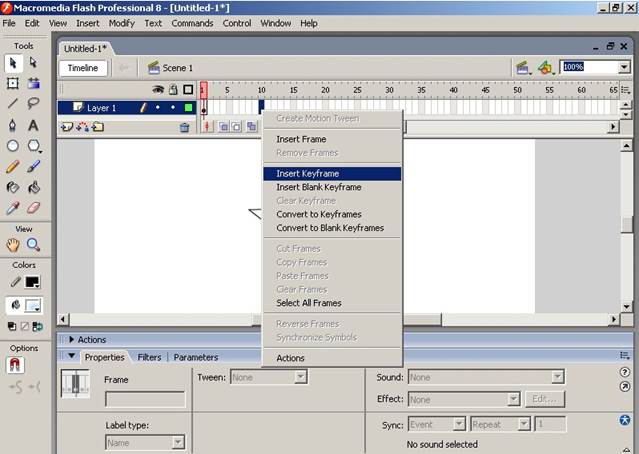
Task: Toggle Layer 1 green outline square
Action: (188, 108)
